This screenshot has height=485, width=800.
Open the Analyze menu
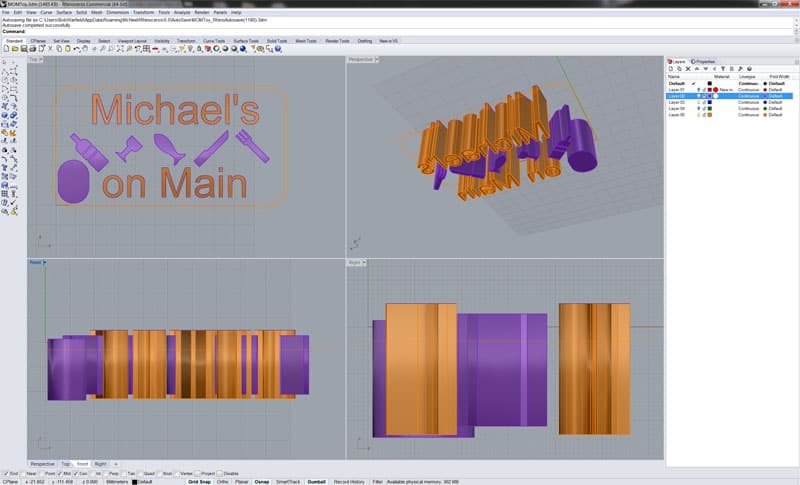click(x=182, y=12)
